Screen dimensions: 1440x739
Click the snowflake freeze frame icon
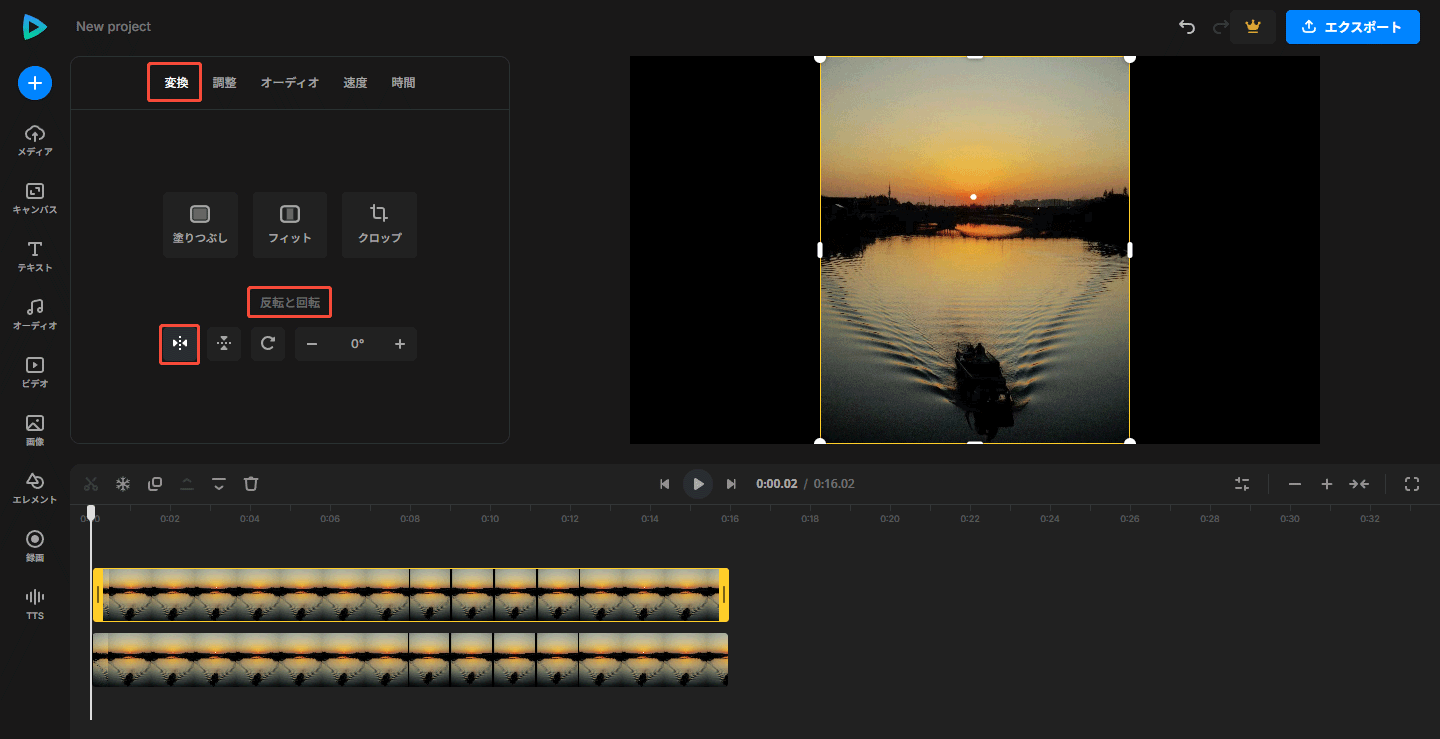pyautogui.click(x=123, y=484)
